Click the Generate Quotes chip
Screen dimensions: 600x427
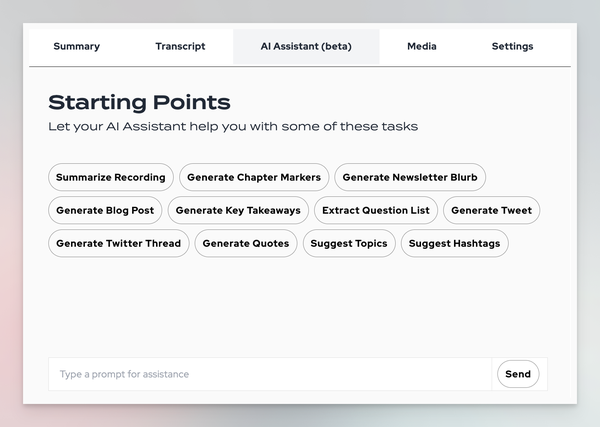tap(246, 243)
